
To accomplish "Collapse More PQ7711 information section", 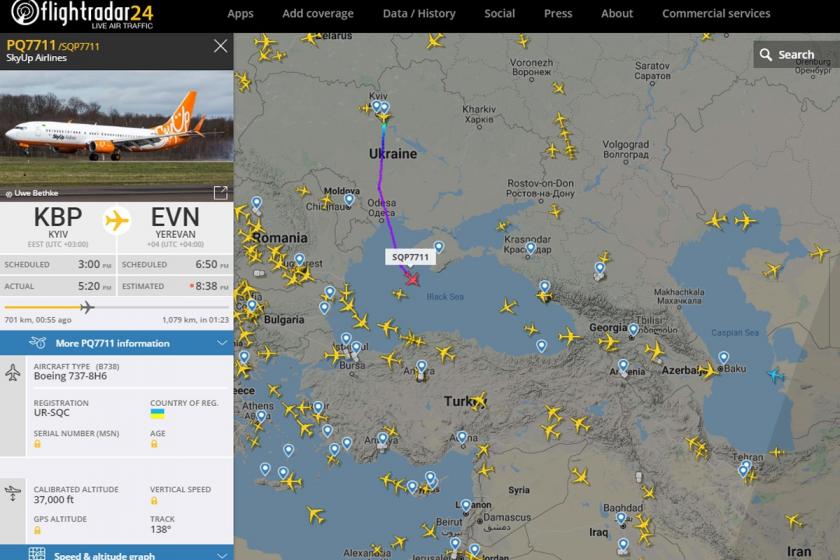I will click(x=117, y=343).
